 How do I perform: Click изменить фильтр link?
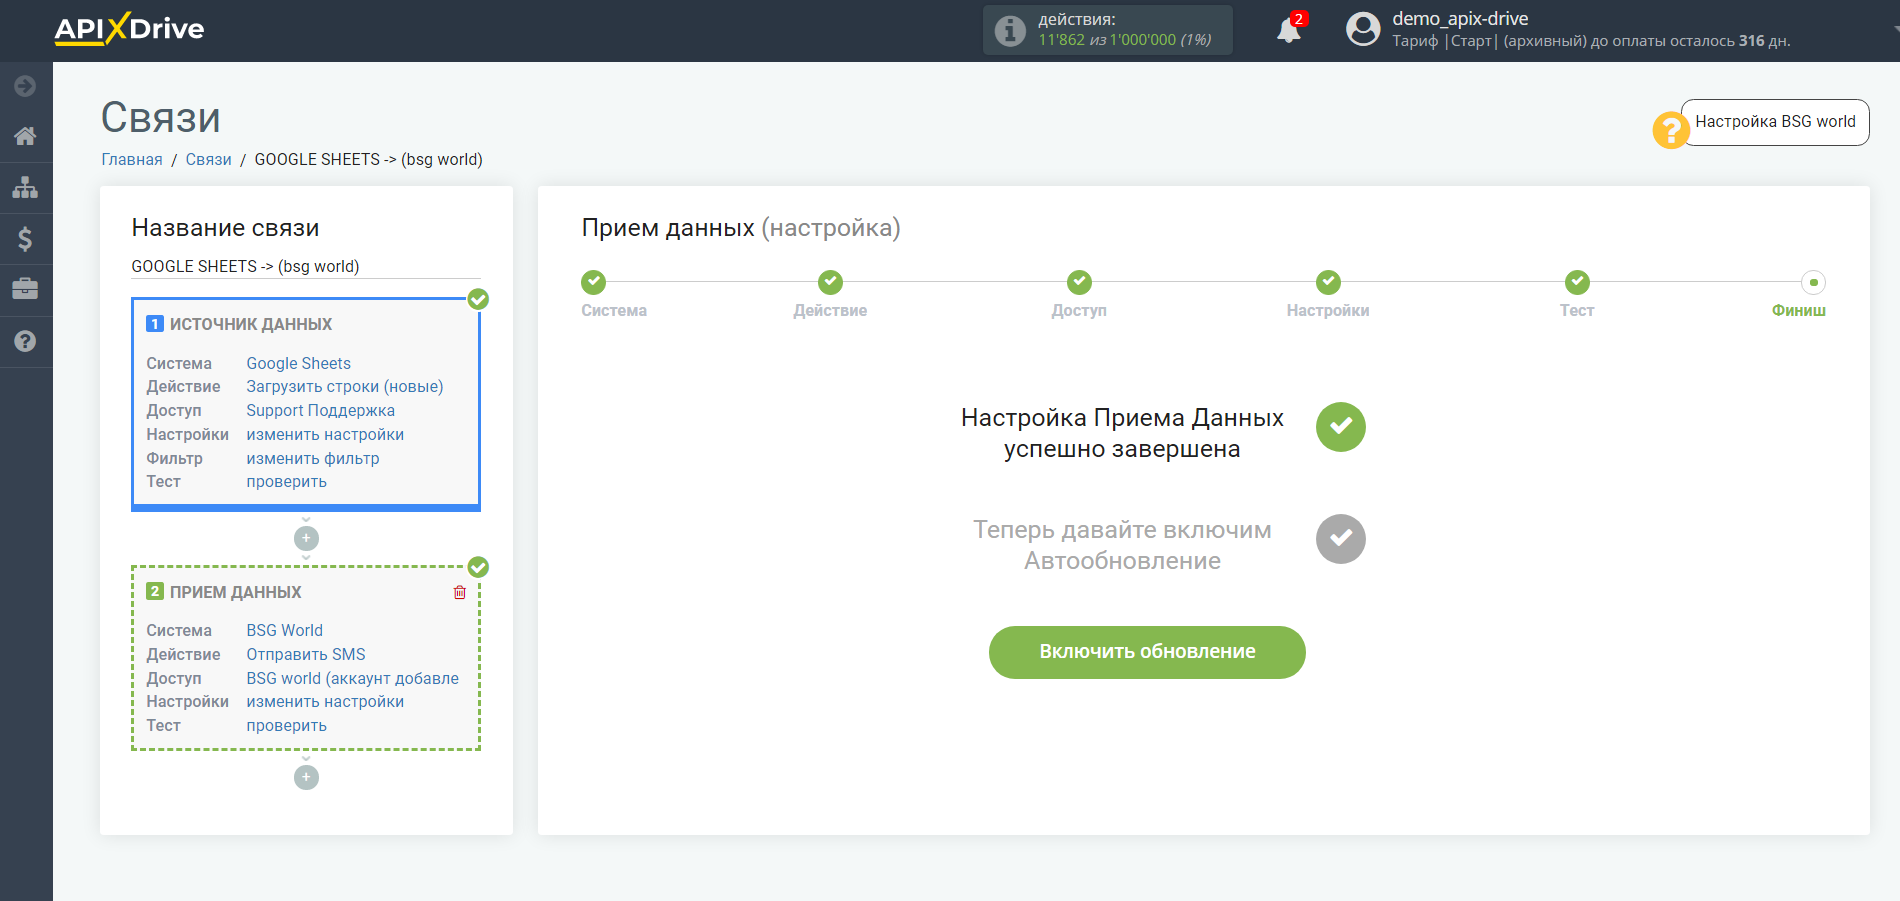(313, 459)
